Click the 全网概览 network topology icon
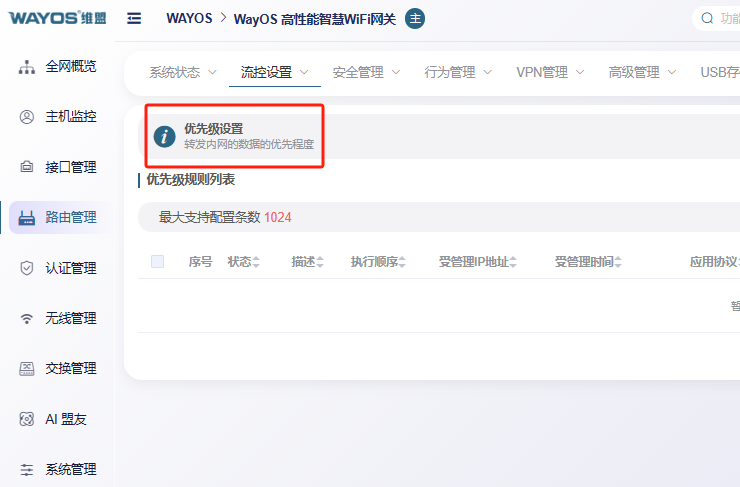740x487 pixels. pyautogui.click(x=26, y=67)
